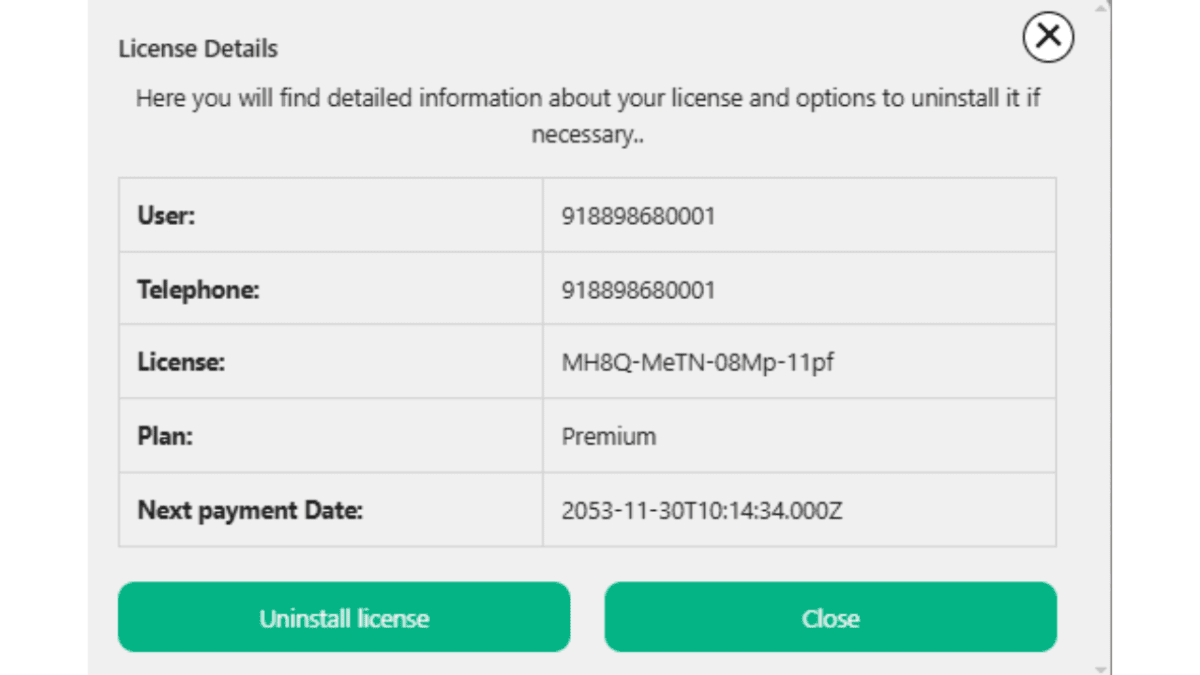Click the Uninstall license button
Viewport: 1200px width, 675px height.
pos(344,618)
